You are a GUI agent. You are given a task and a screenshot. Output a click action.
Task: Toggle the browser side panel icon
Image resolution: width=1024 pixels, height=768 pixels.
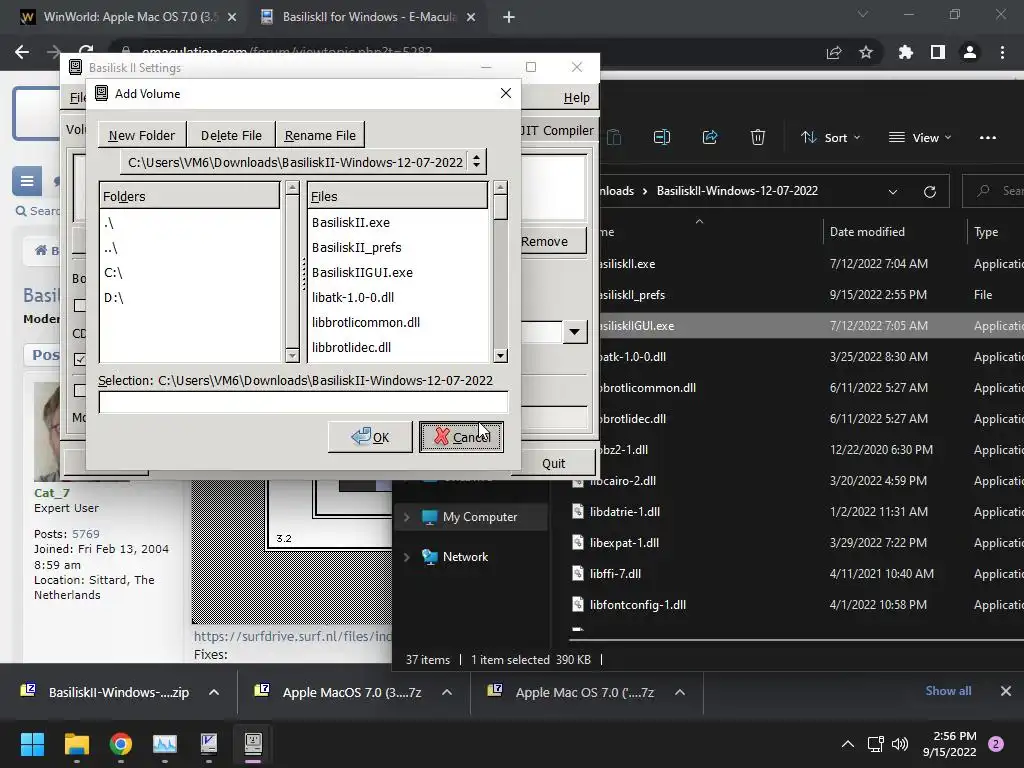938,52
